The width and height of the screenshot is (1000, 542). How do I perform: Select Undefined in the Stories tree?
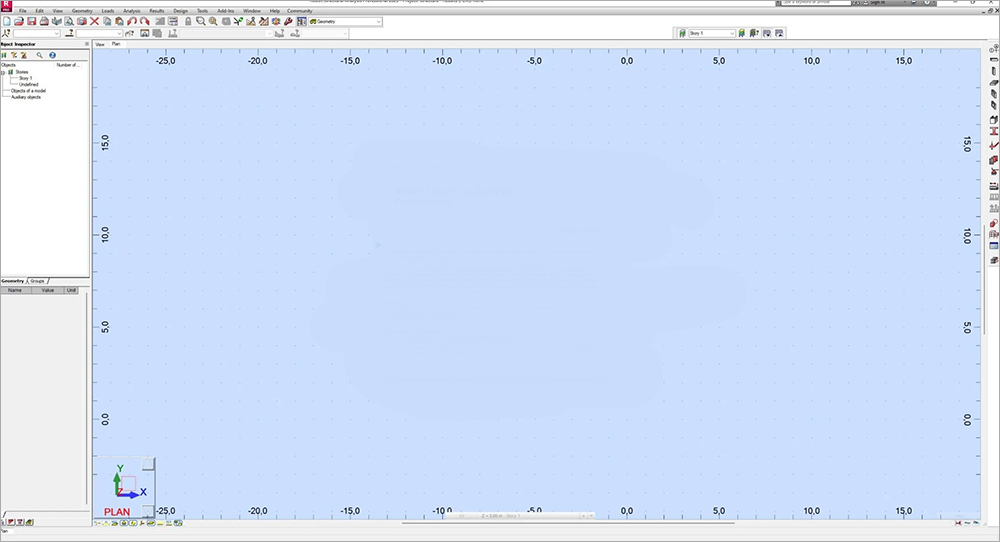[x=29, y=84]
